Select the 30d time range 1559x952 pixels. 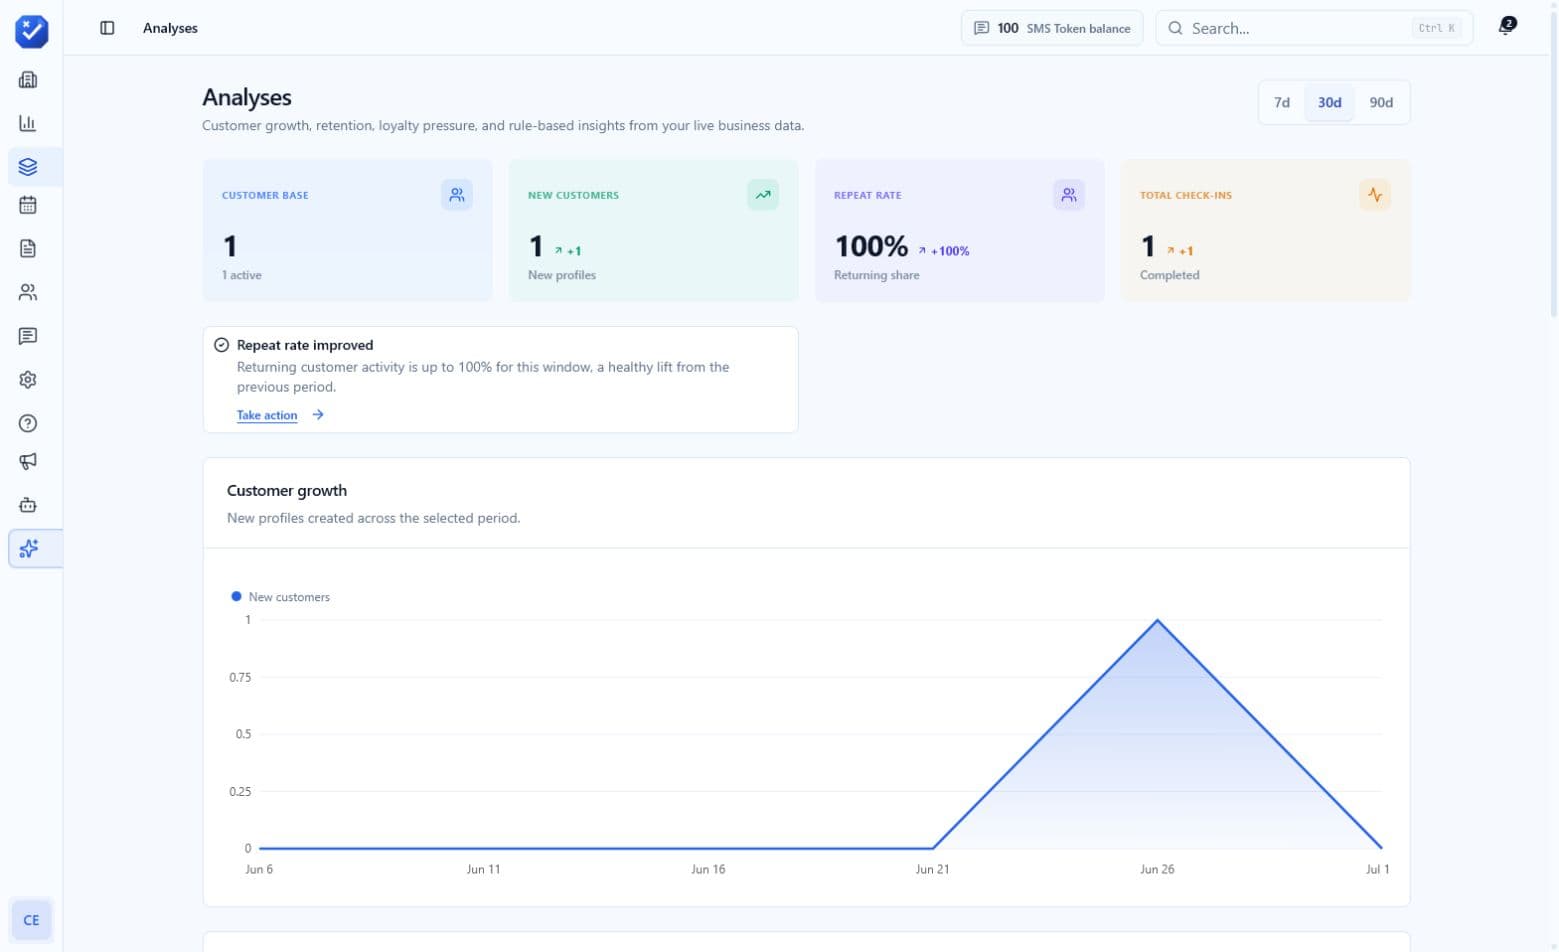(x=1329, y=102)
